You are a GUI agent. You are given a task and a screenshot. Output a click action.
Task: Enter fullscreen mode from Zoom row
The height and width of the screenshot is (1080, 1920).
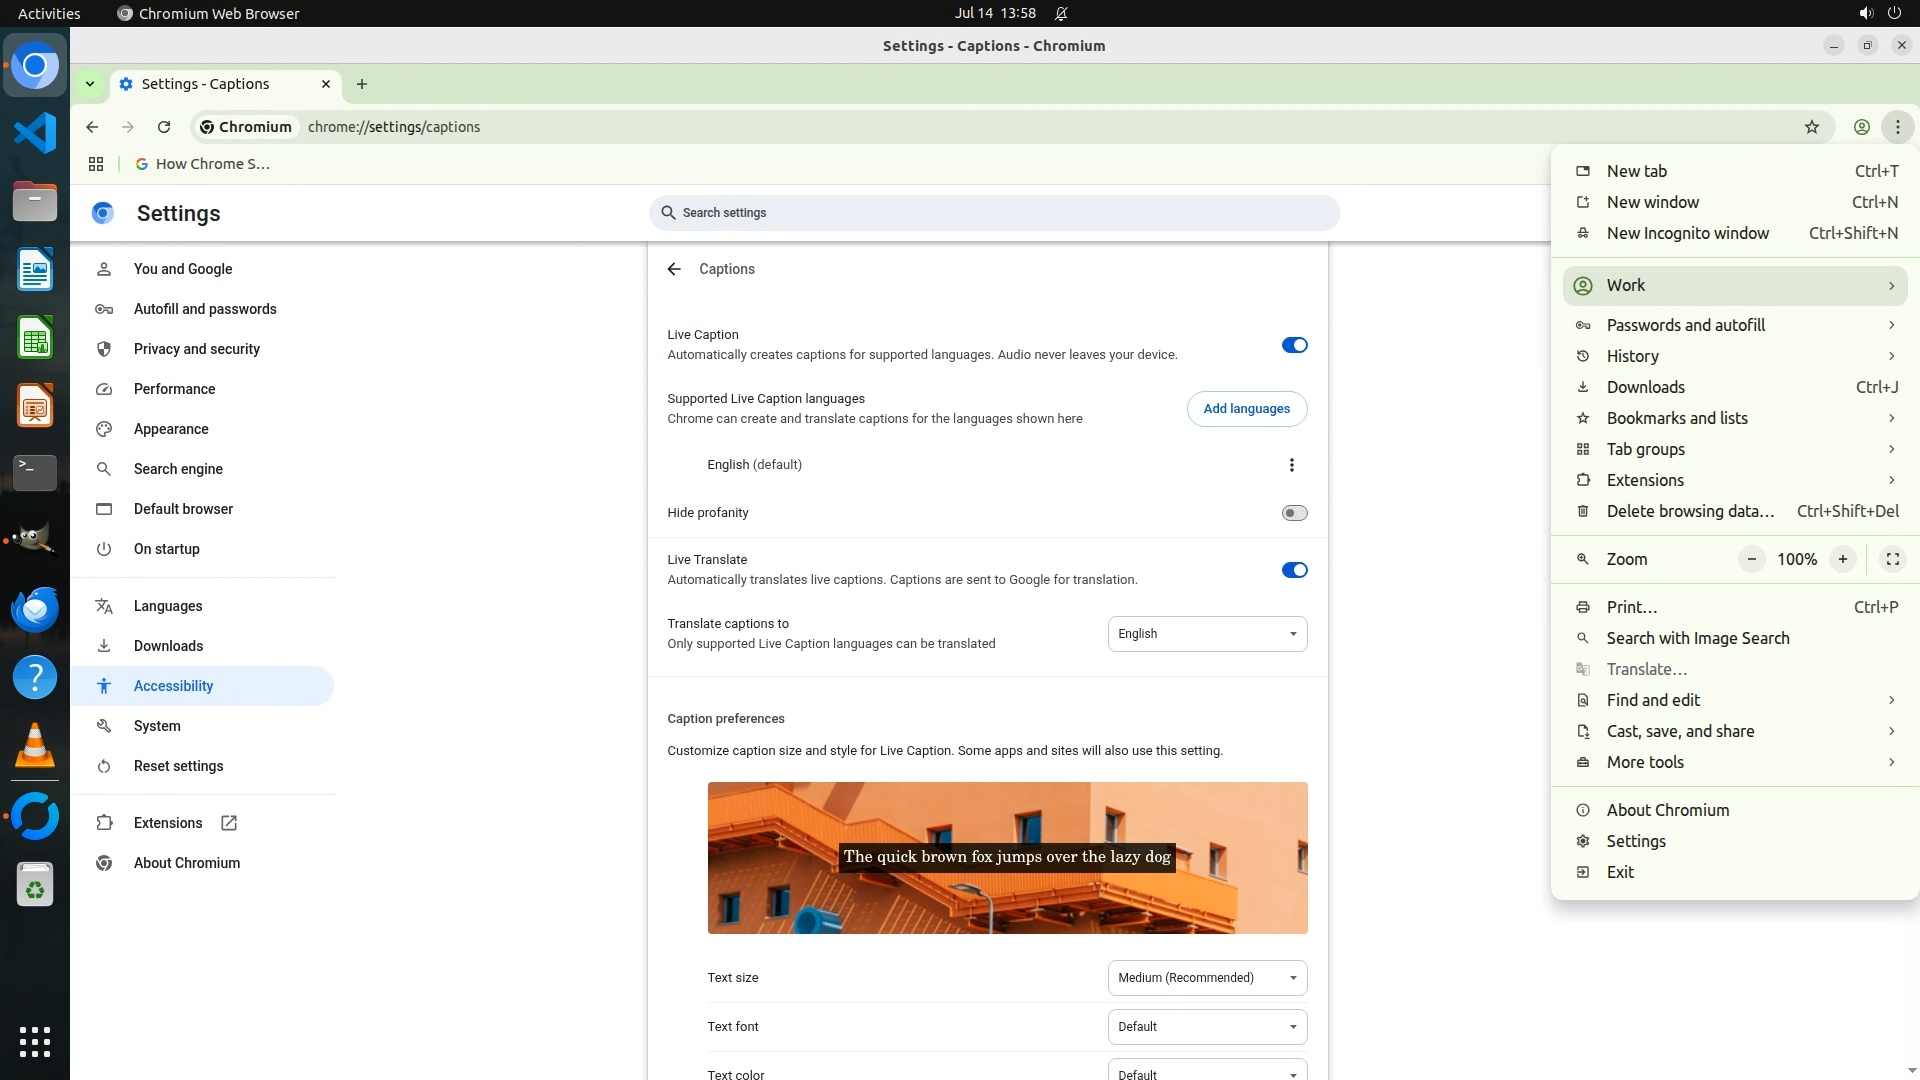[x=1892, y=559]
